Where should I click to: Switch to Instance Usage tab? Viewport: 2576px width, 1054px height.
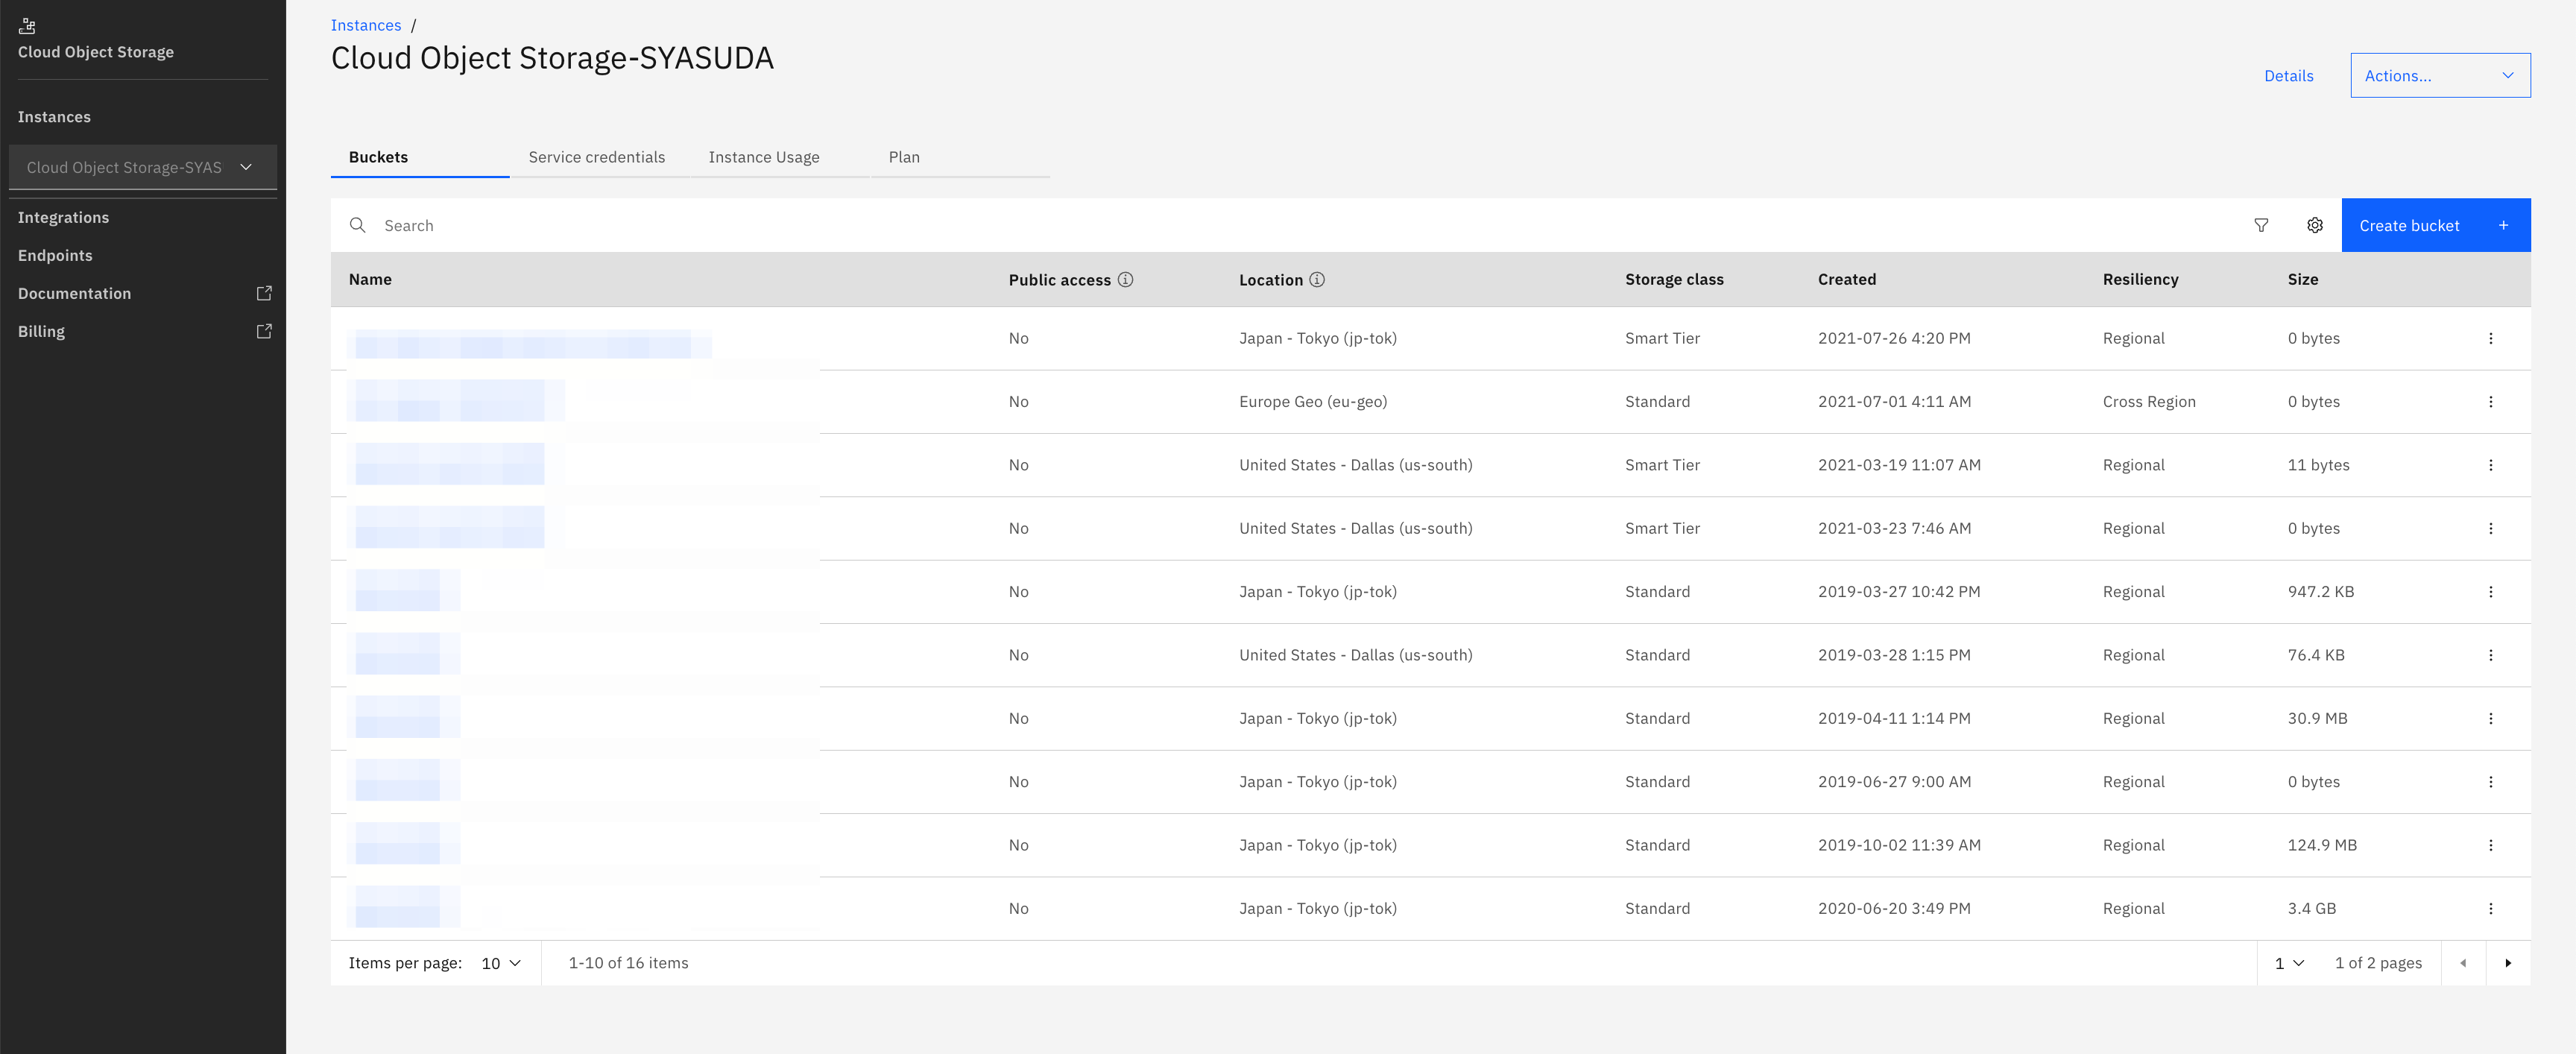pyautogui.click(x=763, y=157)
